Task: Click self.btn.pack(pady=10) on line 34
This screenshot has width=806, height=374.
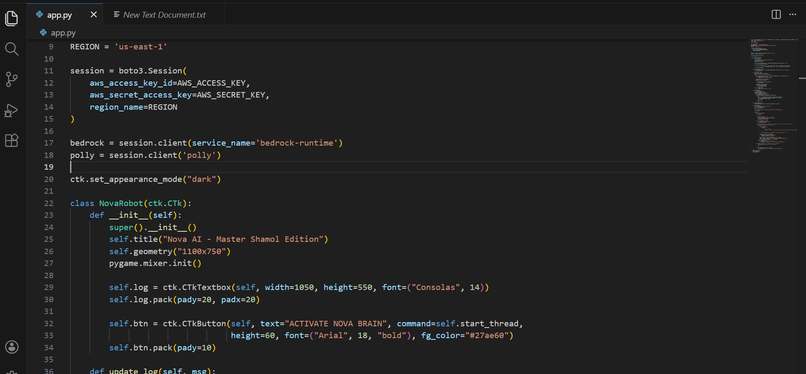Action: coord(162,348)
